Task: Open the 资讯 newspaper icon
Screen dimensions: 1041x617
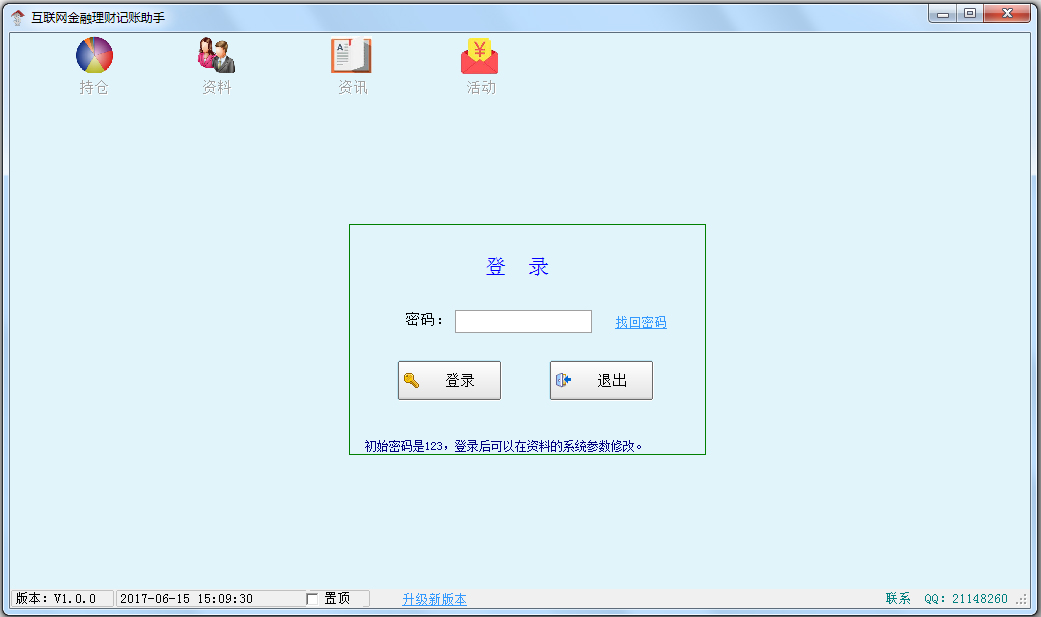Action: click(x=351, y=55)
